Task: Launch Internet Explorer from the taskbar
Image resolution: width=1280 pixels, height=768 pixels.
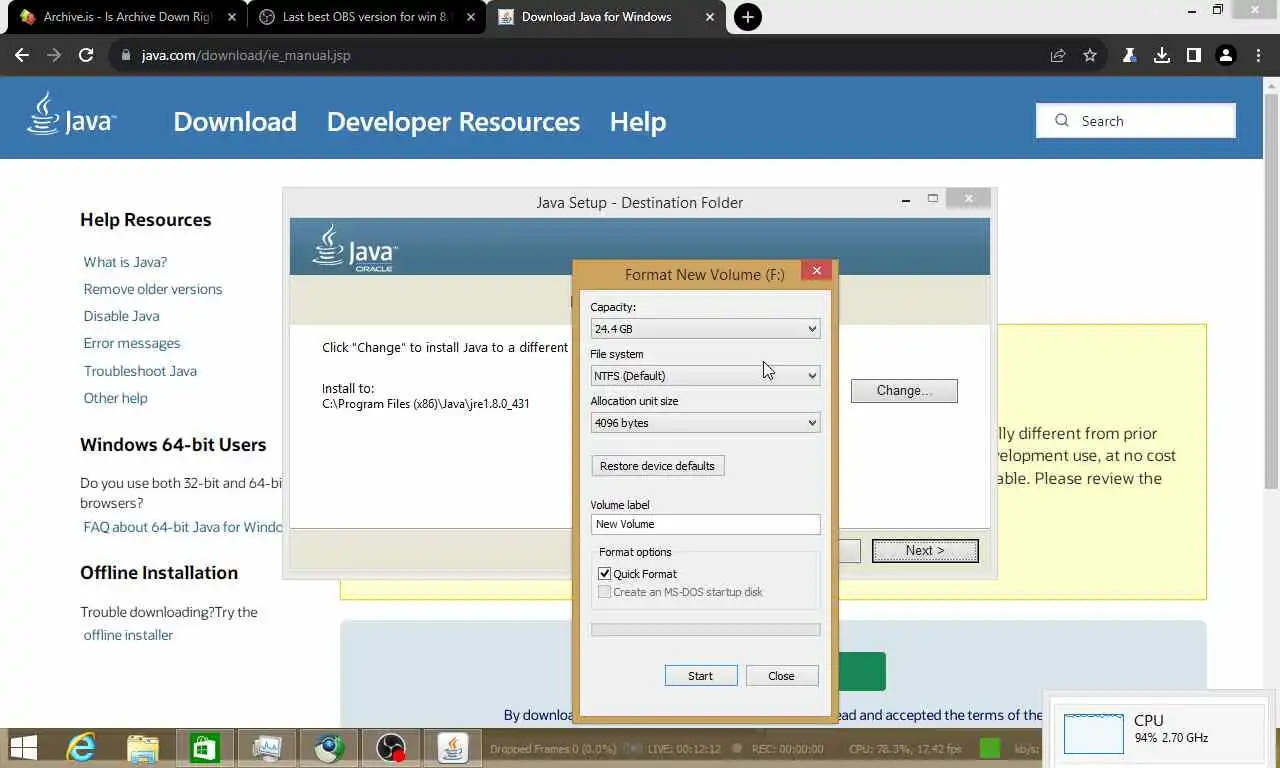Action: click(x=80, y=748)
